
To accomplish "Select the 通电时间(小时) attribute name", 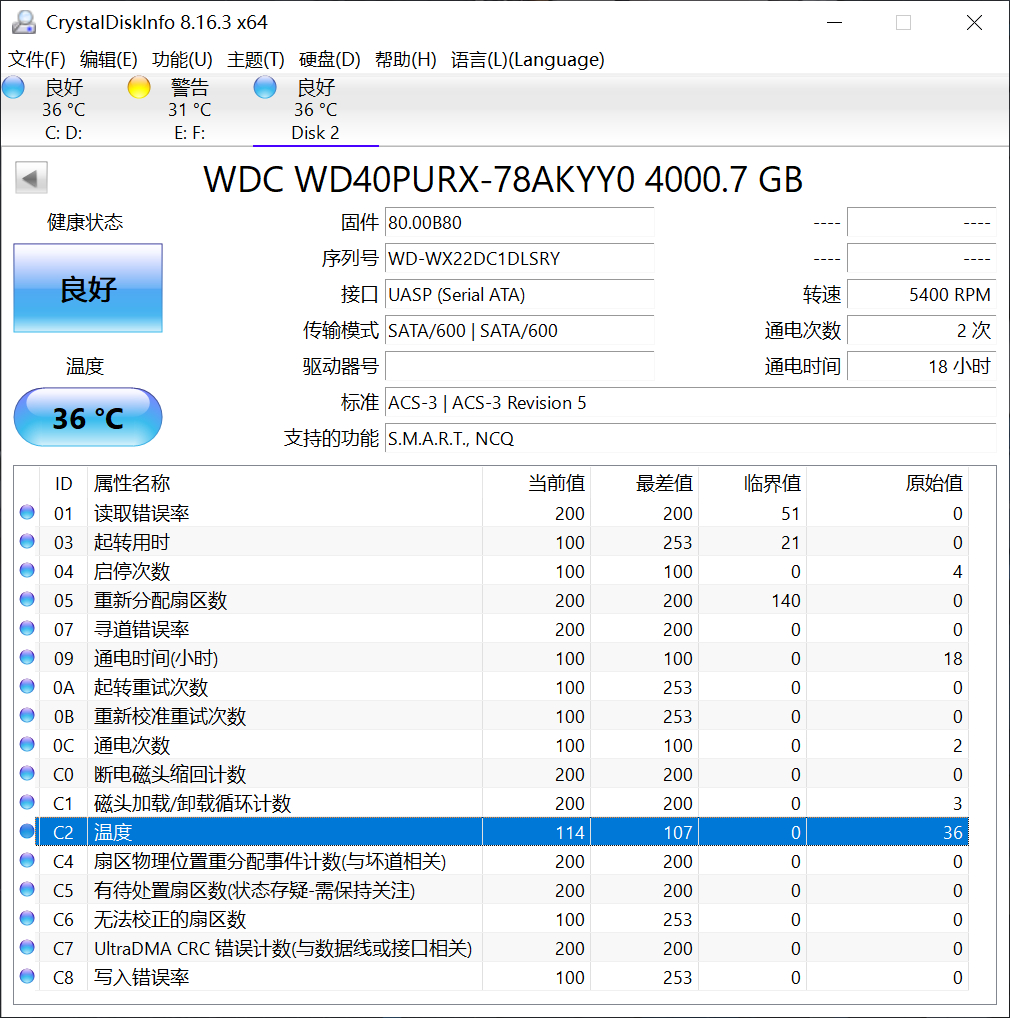I will click(x=156, y=658).
